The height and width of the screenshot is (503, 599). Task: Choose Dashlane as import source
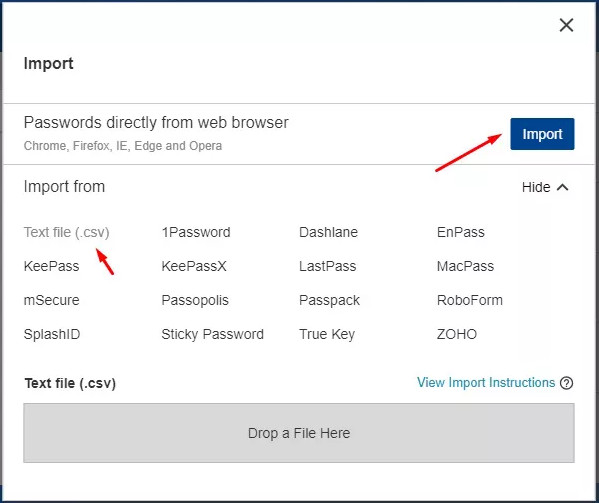(x=329, y=232)
